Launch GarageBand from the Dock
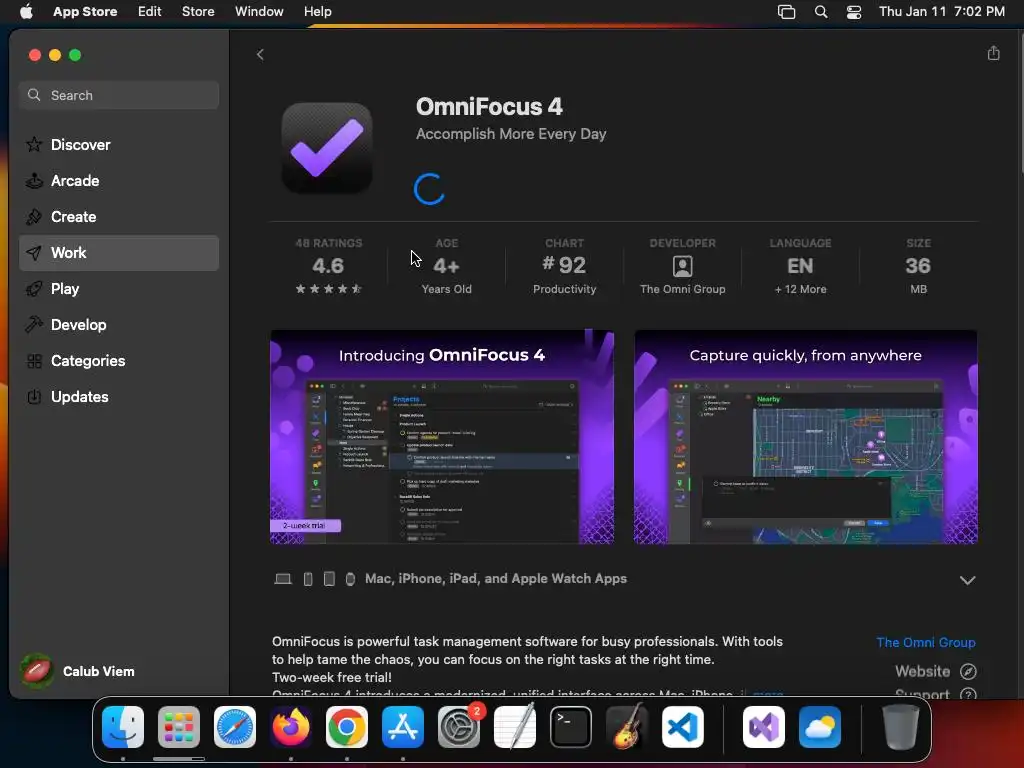Screen dimensions: 1024x768 tap(627, 727)
